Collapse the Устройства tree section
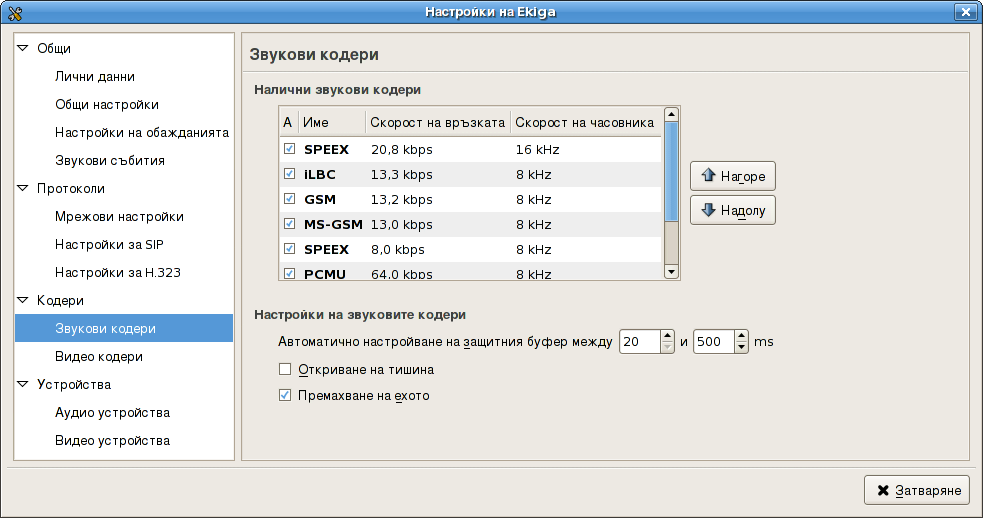The height and width of the screenshot is (518, 983). 24,384
